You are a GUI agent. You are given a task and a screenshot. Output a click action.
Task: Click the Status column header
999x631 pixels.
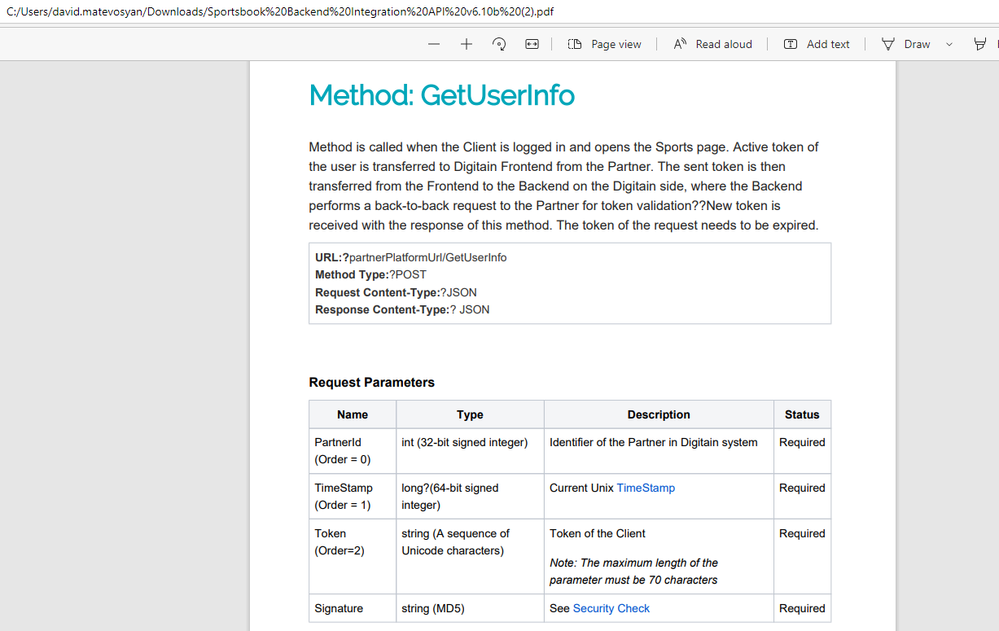pyautogui.click(x=802, y=414)
